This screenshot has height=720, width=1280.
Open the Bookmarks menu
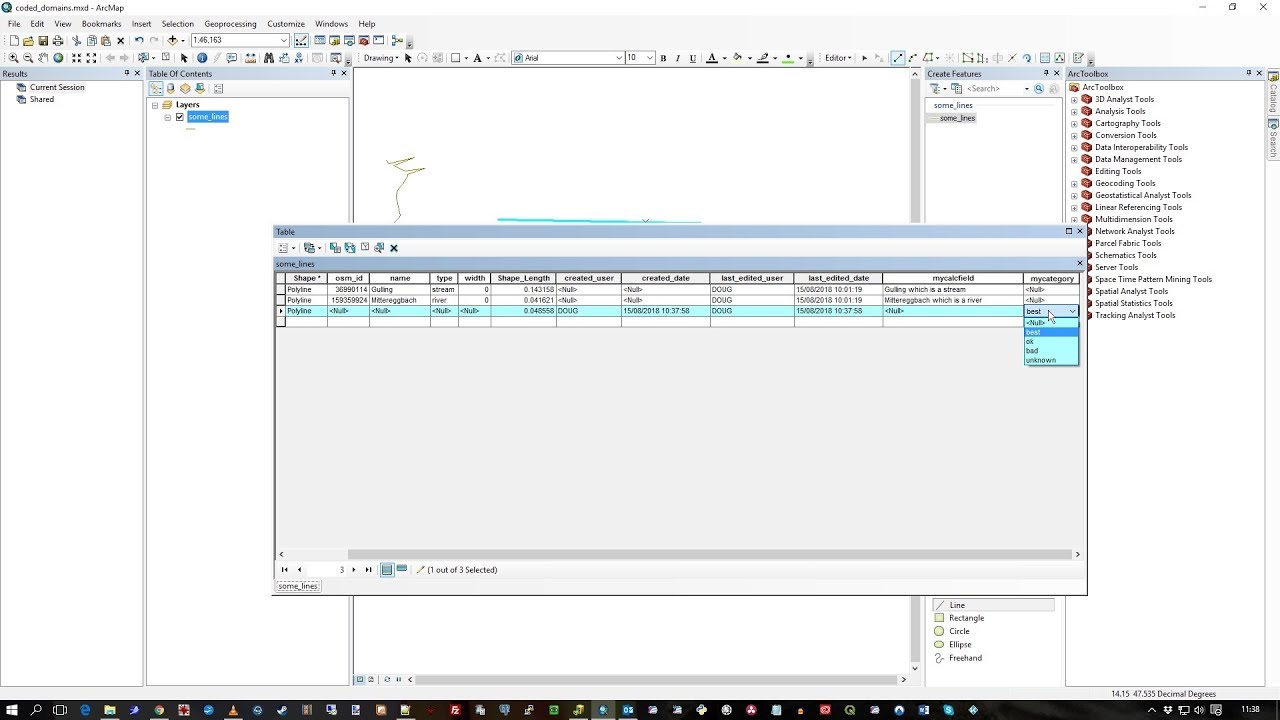tap(101, 24)
